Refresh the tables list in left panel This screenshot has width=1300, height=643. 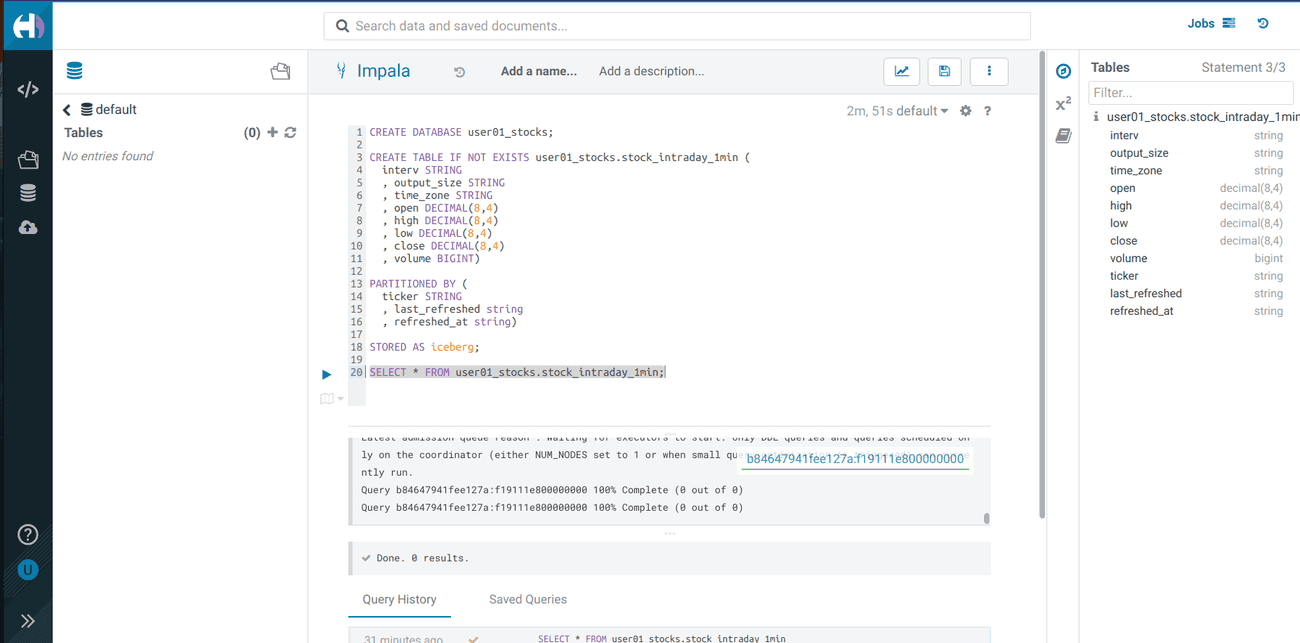(x=290, y=132)
